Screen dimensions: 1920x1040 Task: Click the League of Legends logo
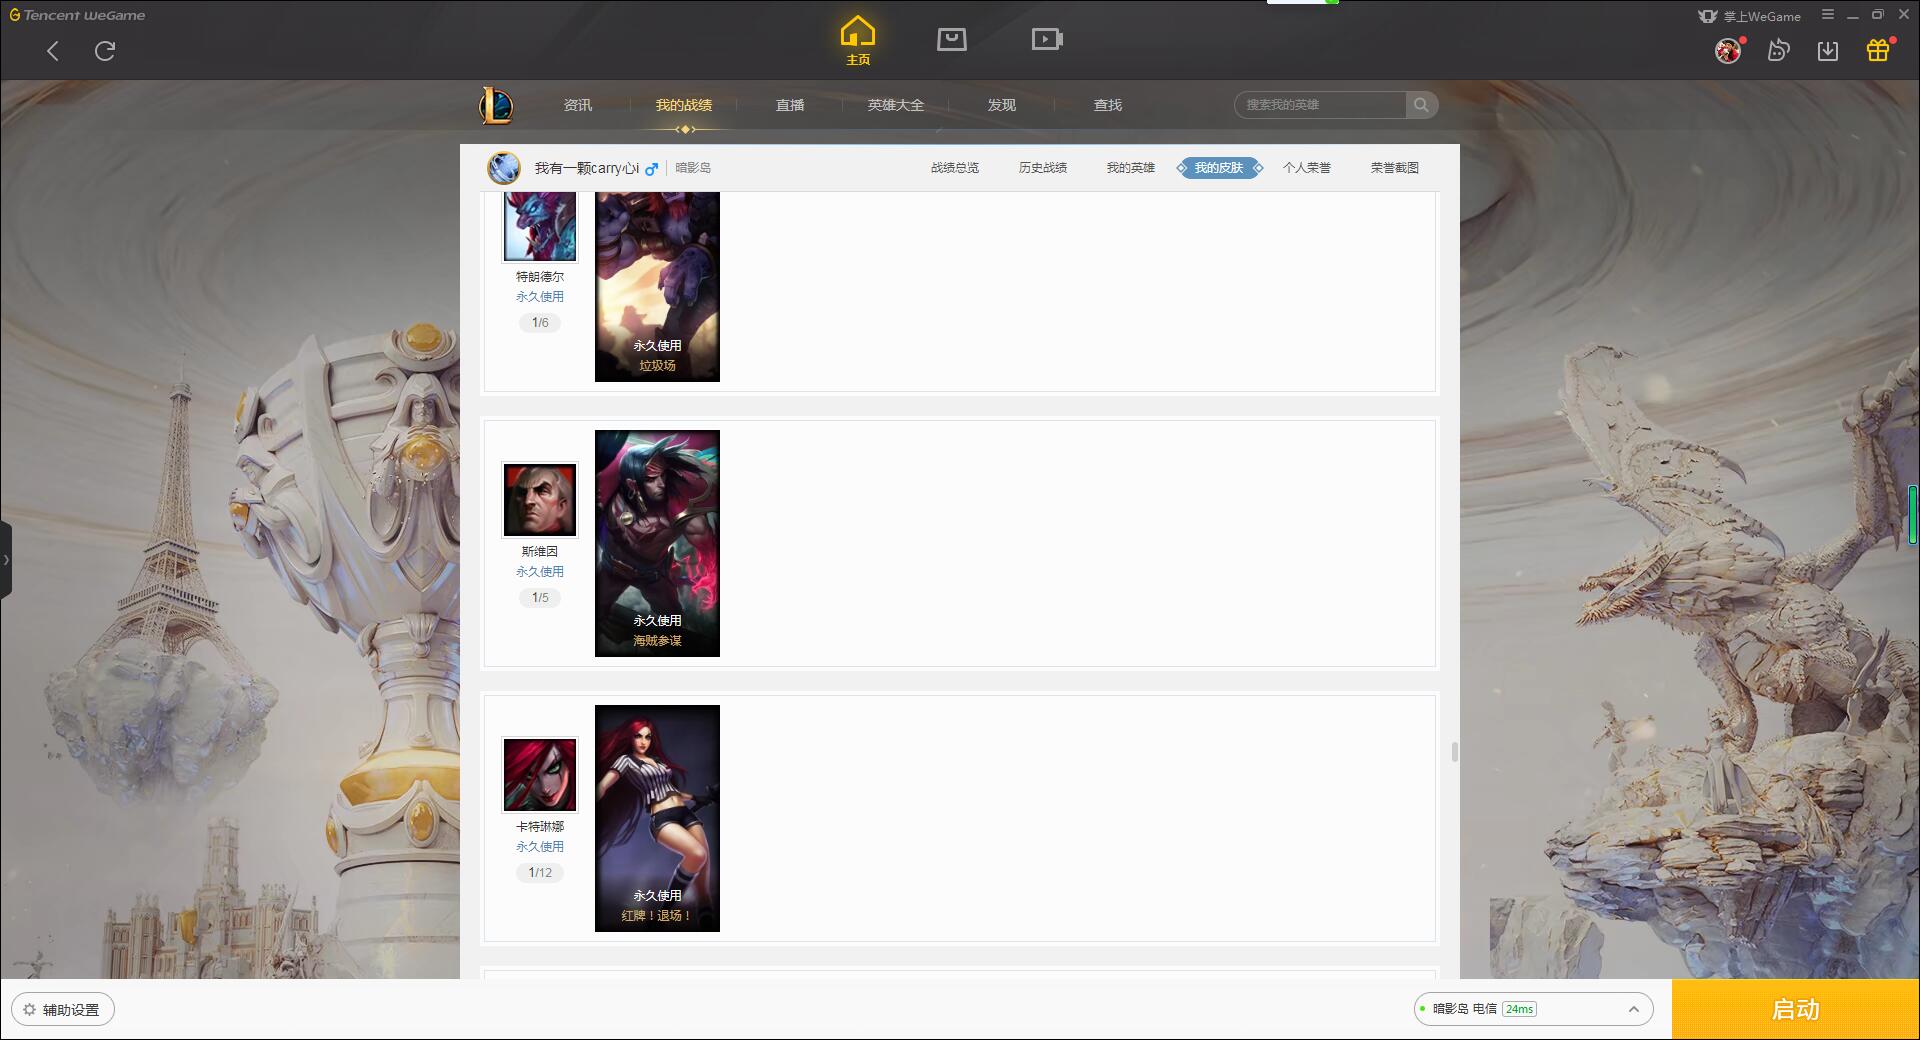click(x=496, y=105)
